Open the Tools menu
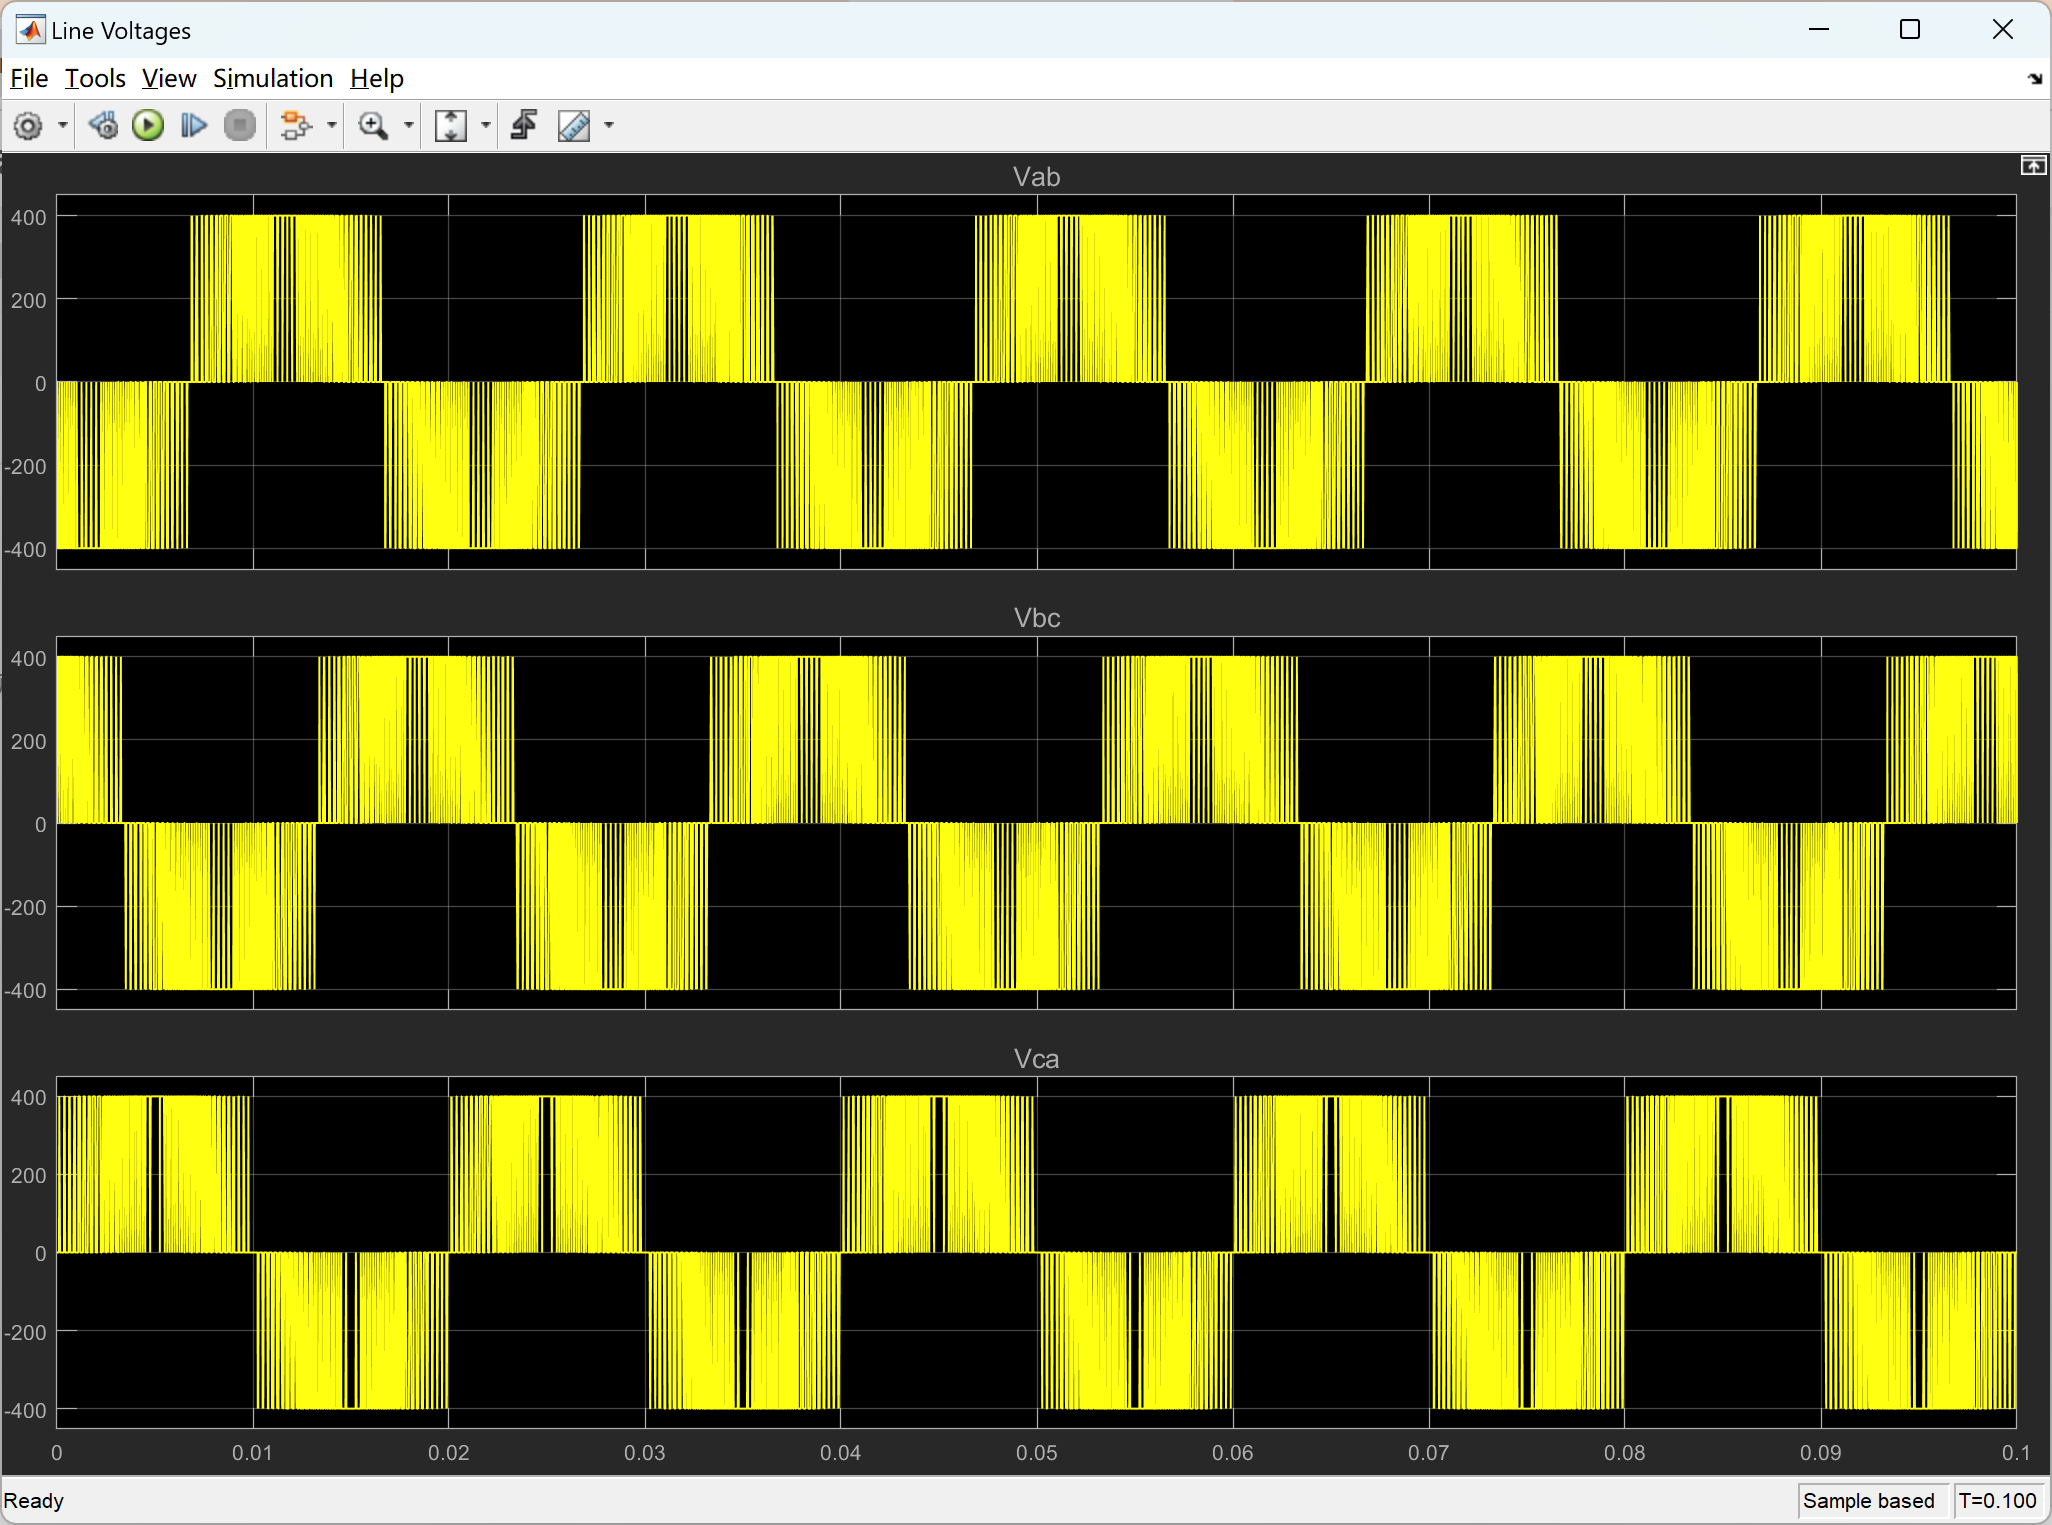The width and height of the screenshot is (2052, 1525). pos(95,78)
